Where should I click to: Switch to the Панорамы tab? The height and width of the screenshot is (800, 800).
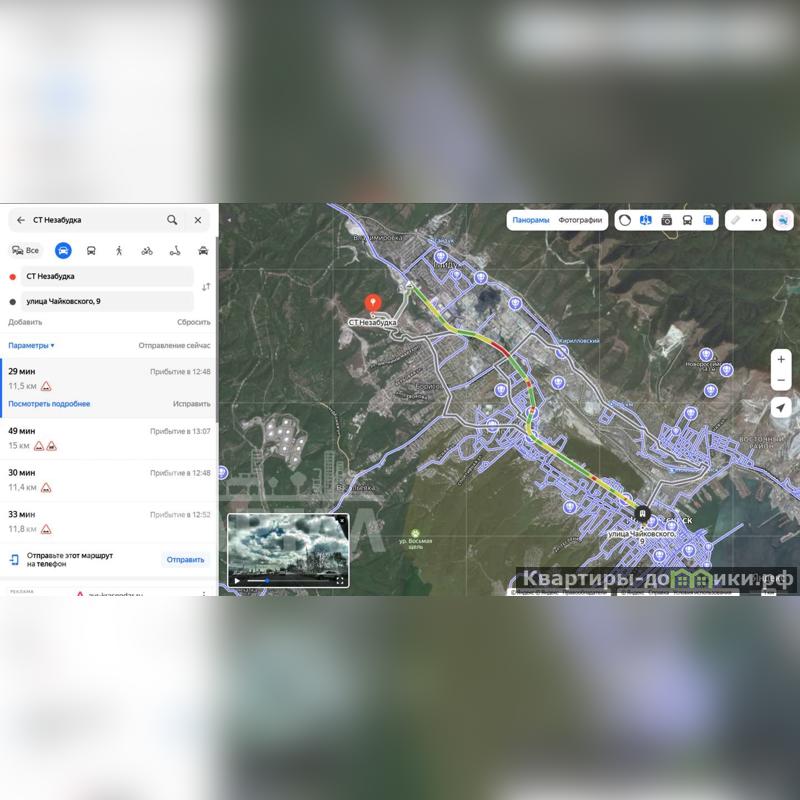pos(530,220)
